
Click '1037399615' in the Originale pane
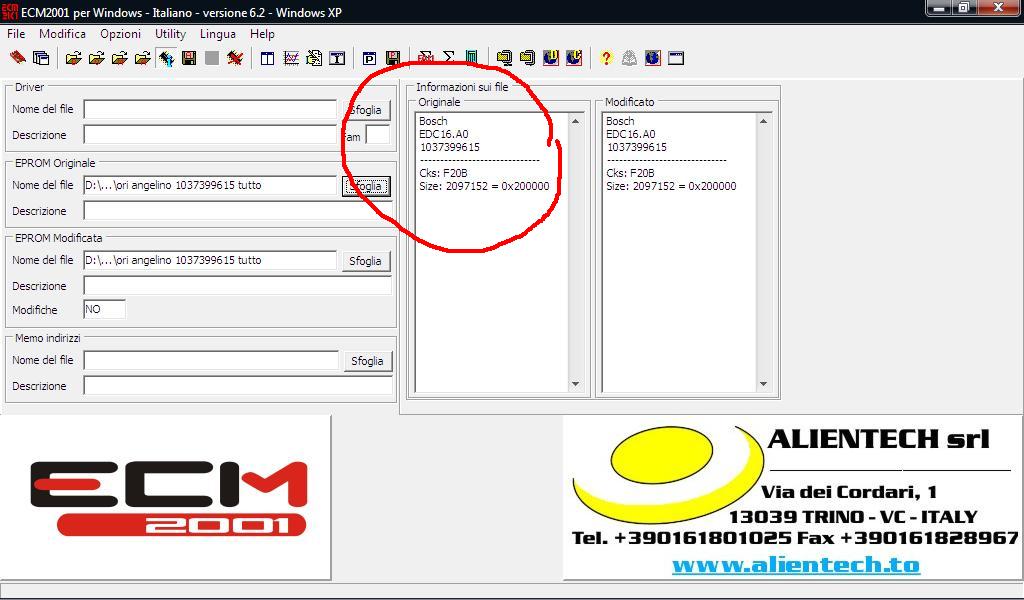tap(450, 147)
